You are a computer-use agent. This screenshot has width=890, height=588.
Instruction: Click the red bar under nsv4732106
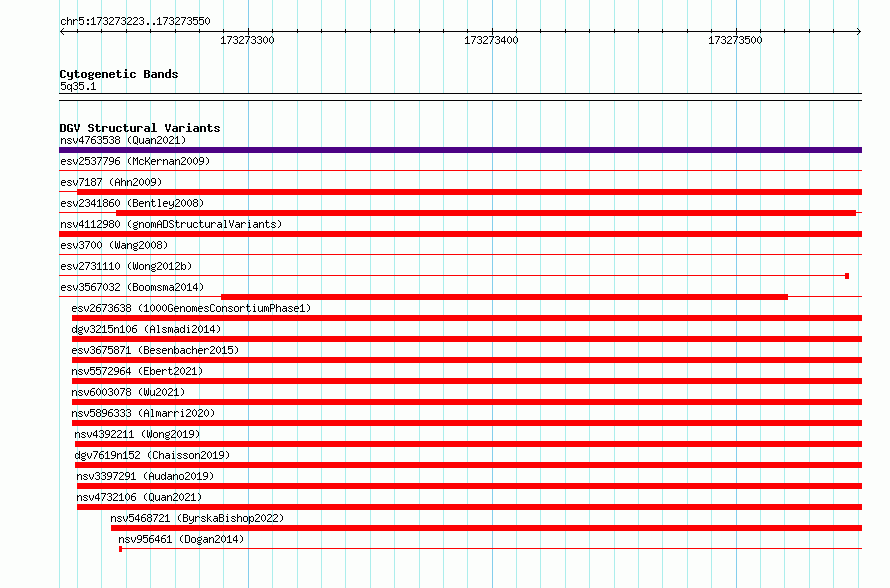point(469,507)
